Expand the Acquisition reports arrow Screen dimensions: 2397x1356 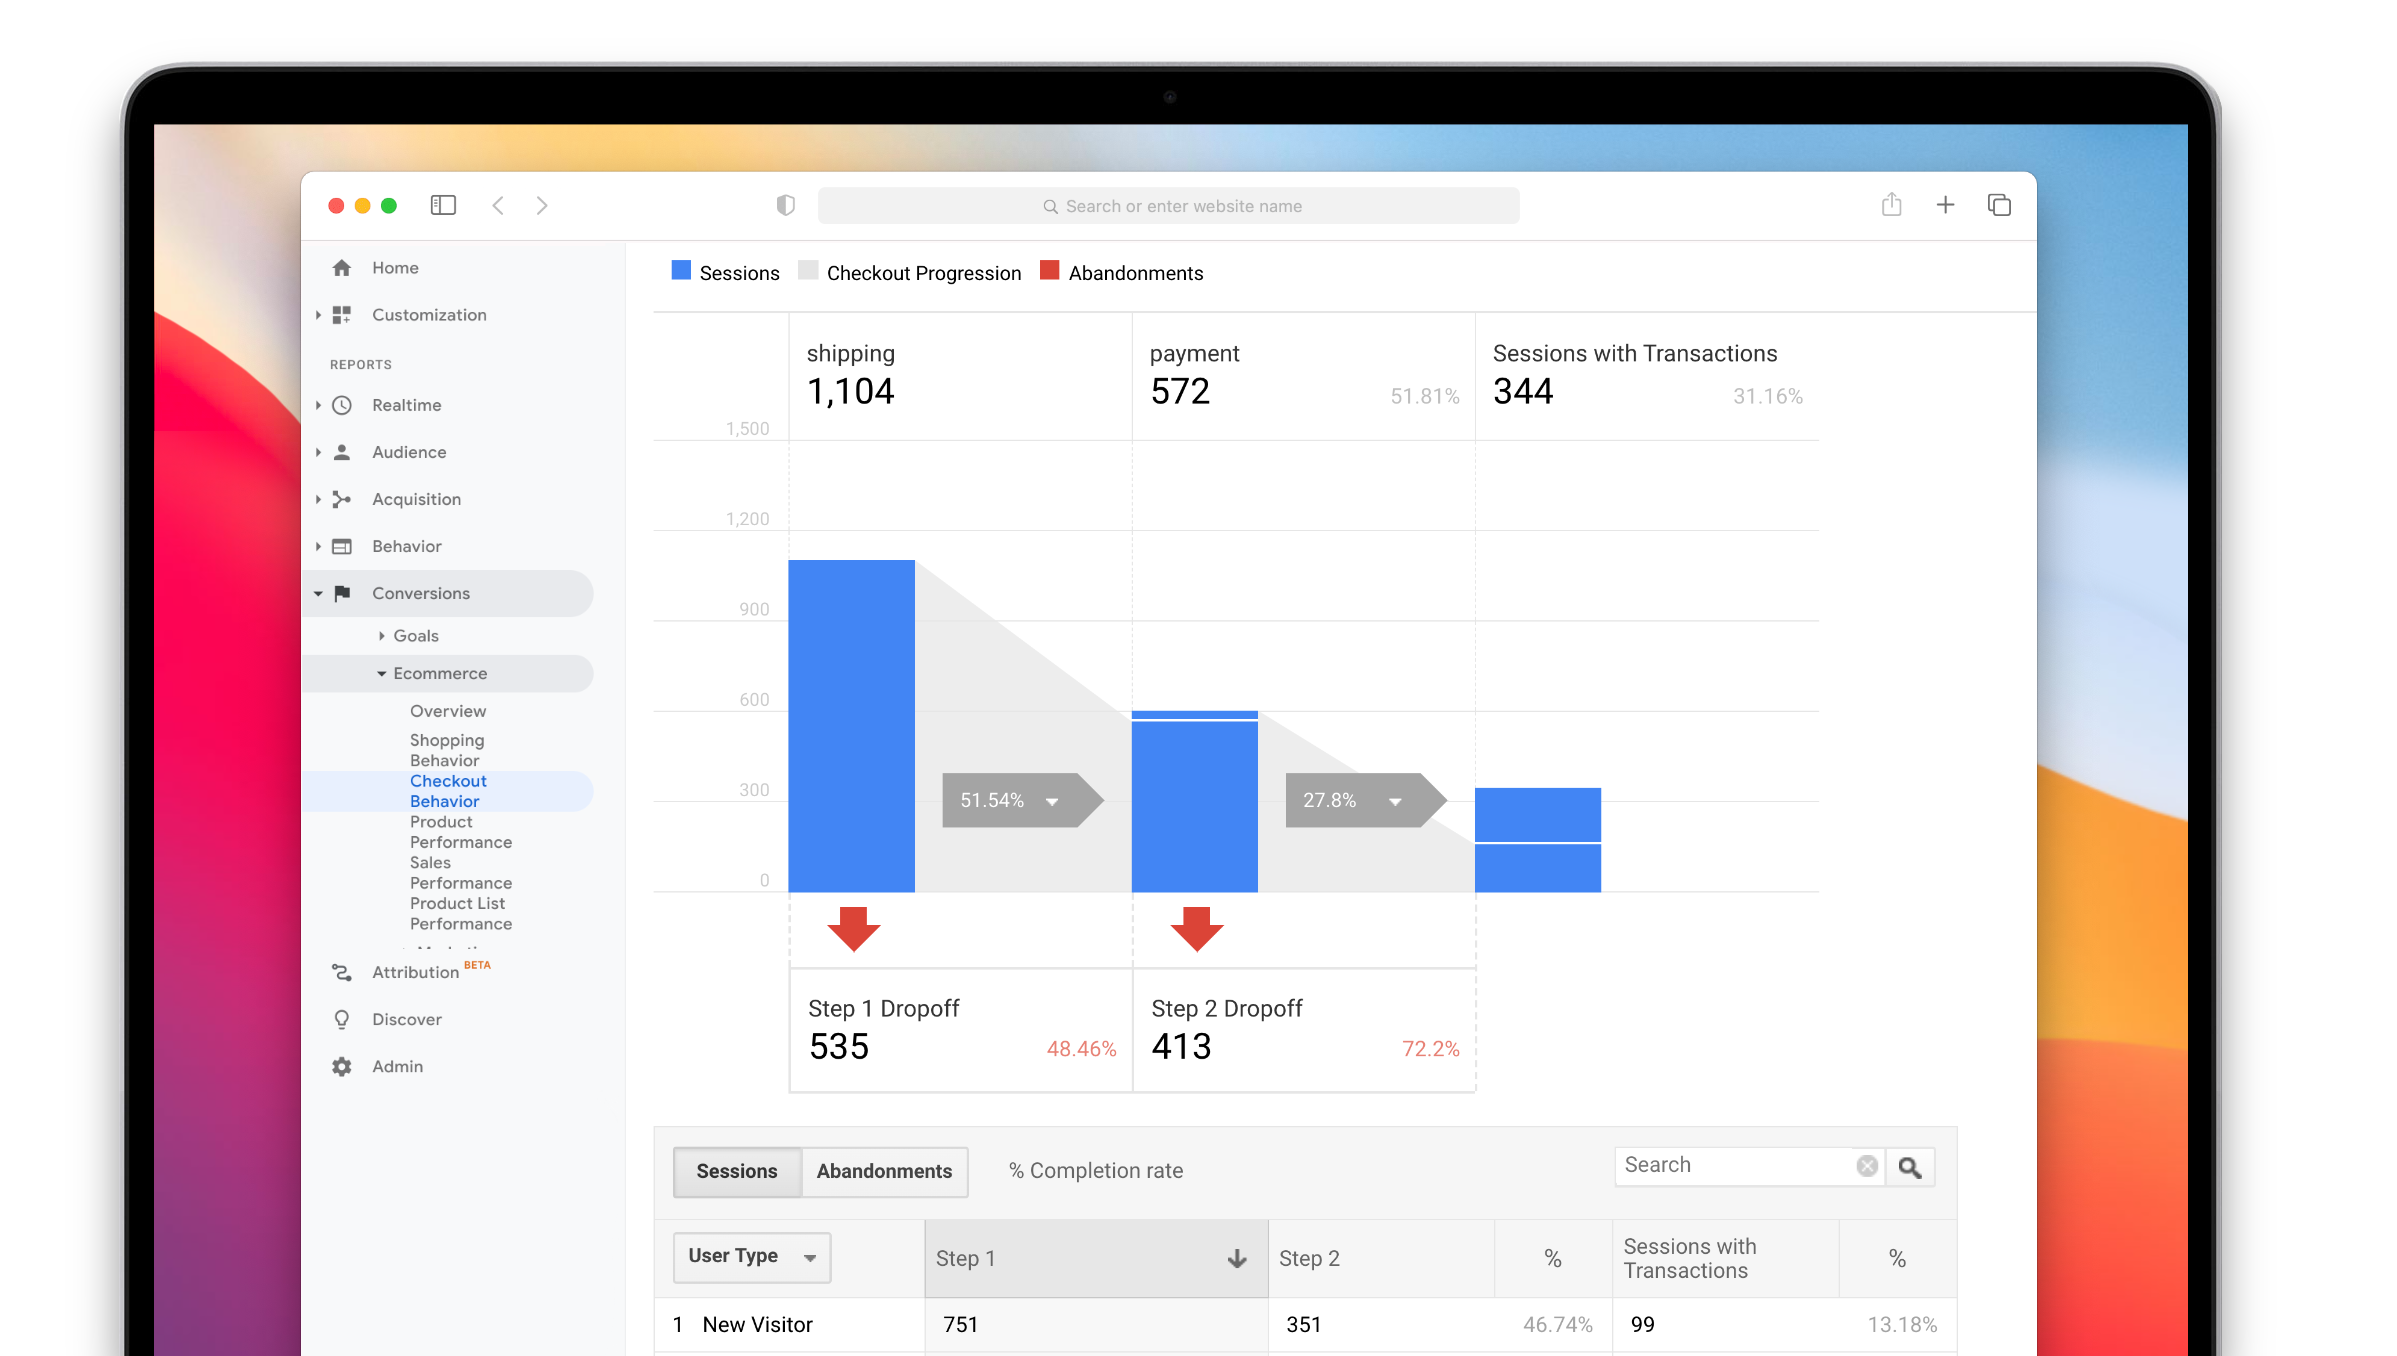(x=318, y=499)
